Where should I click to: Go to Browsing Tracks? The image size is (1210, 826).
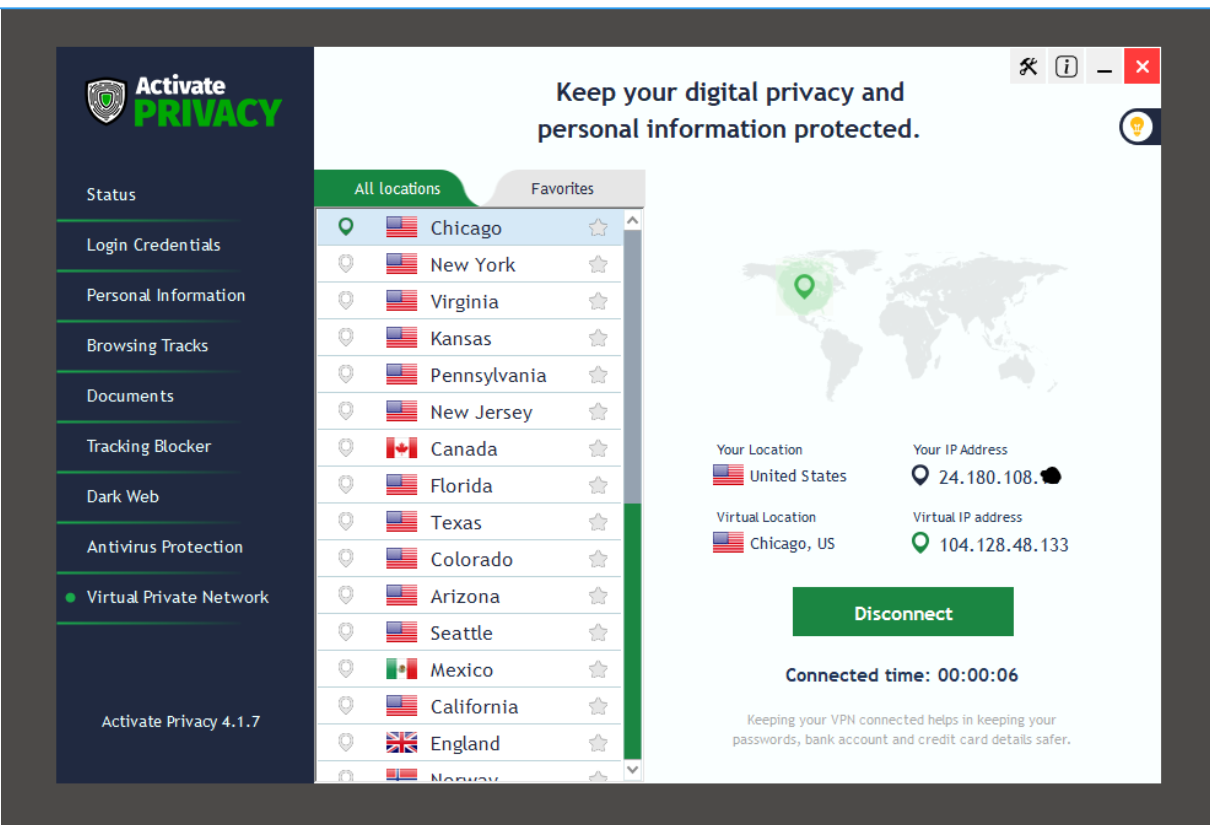(x=148, y=346)
